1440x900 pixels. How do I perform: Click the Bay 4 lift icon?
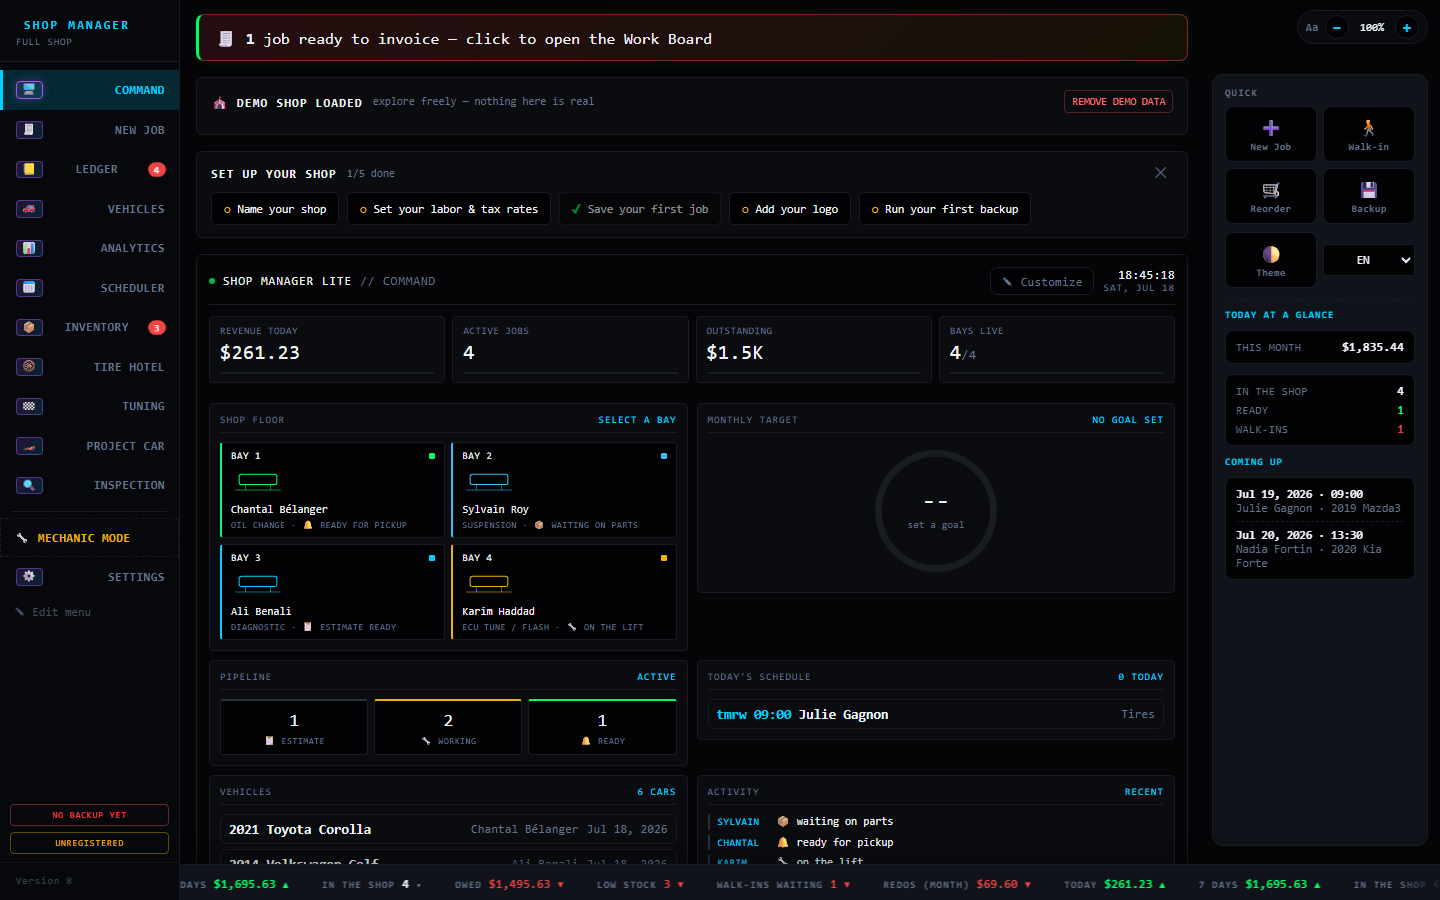coord(489,584)
